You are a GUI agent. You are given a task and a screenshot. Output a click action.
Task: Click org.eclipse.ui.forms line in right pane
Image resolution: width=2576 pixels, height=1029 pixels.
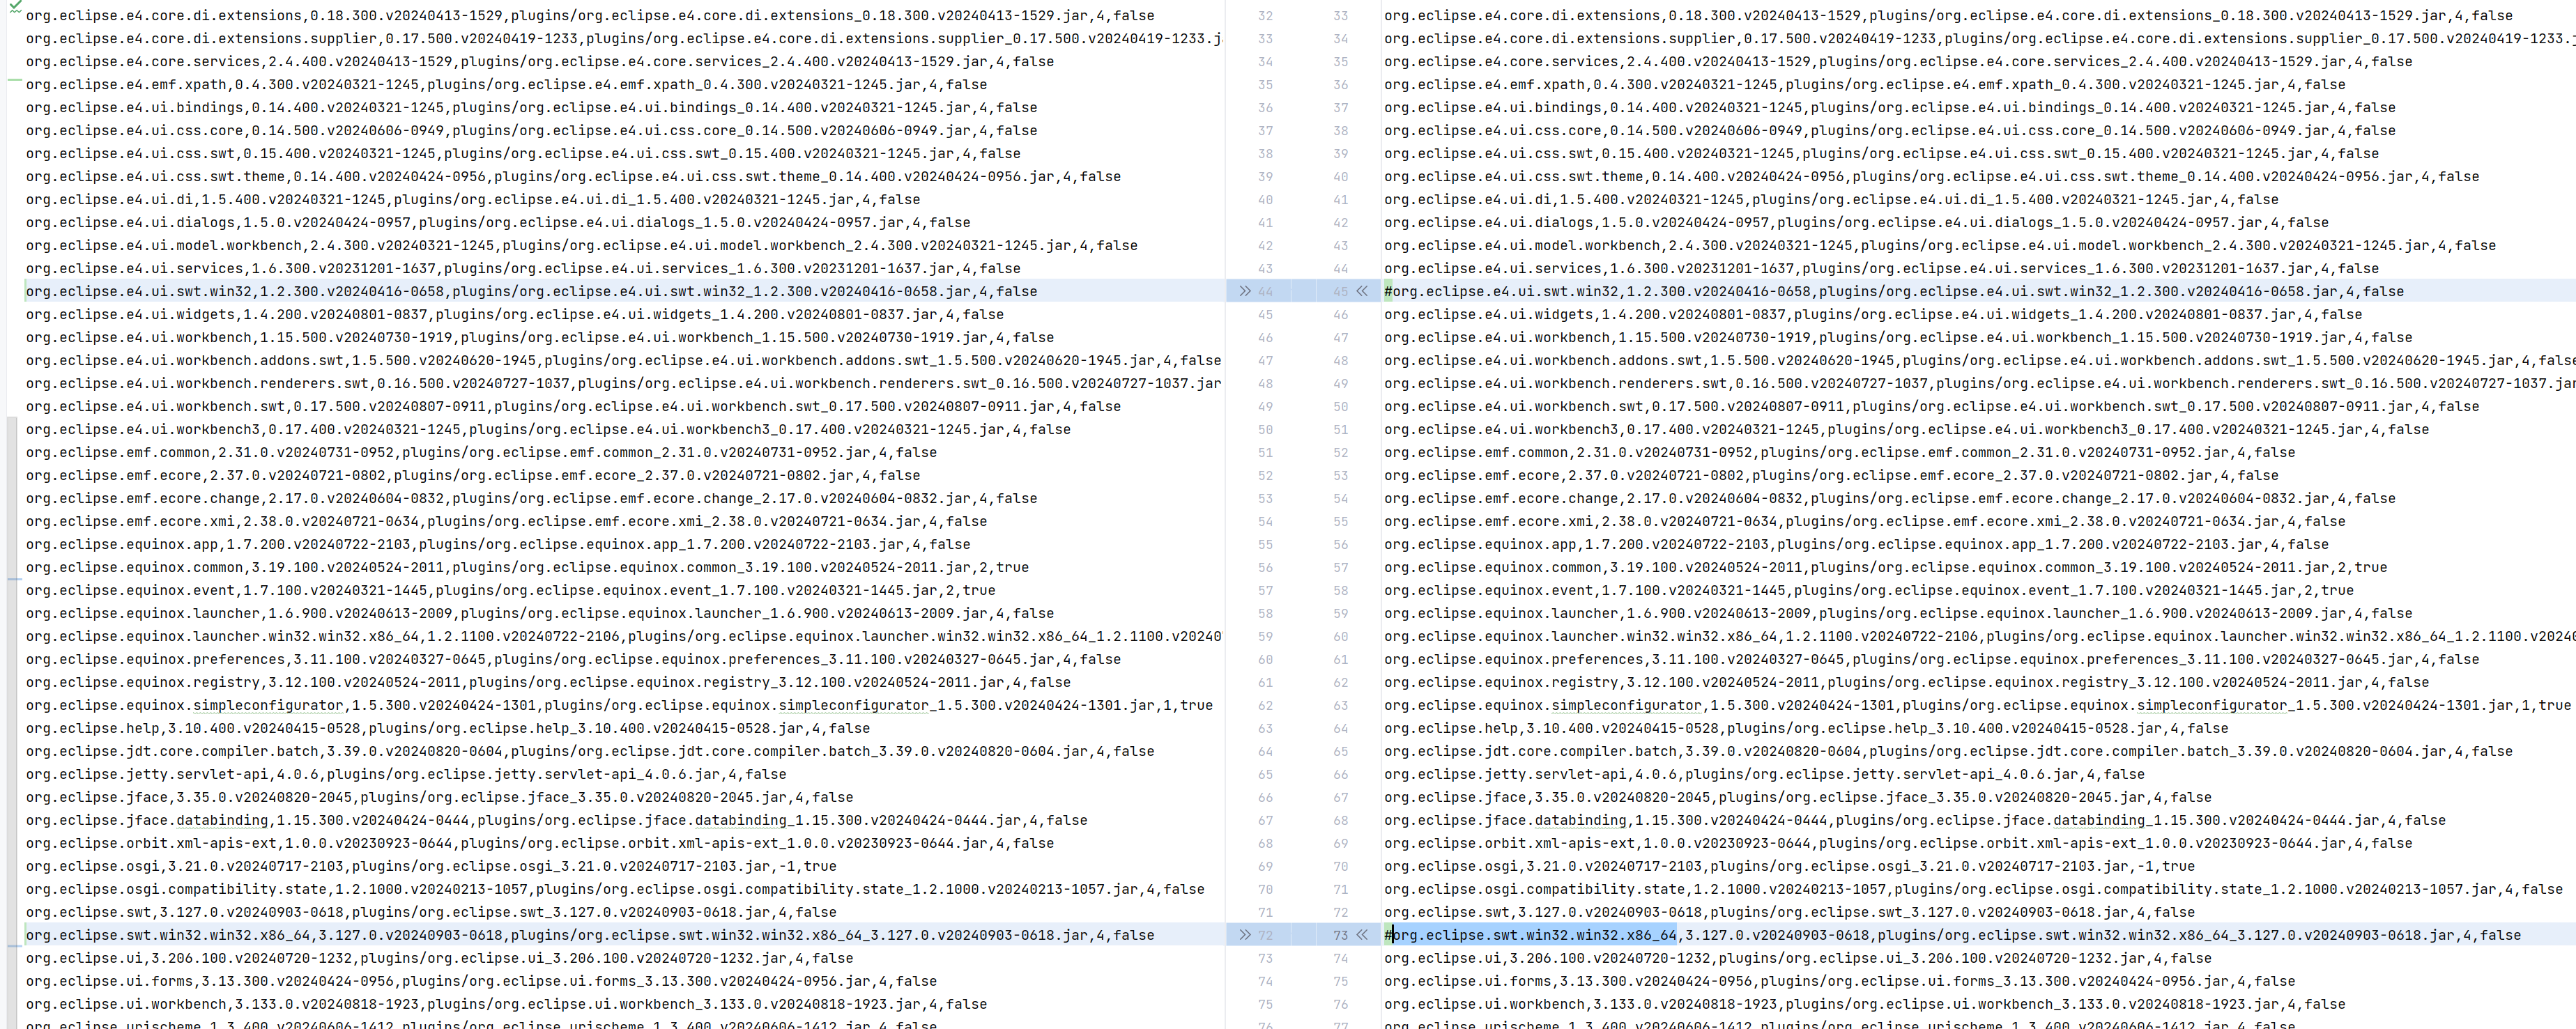1839,981
